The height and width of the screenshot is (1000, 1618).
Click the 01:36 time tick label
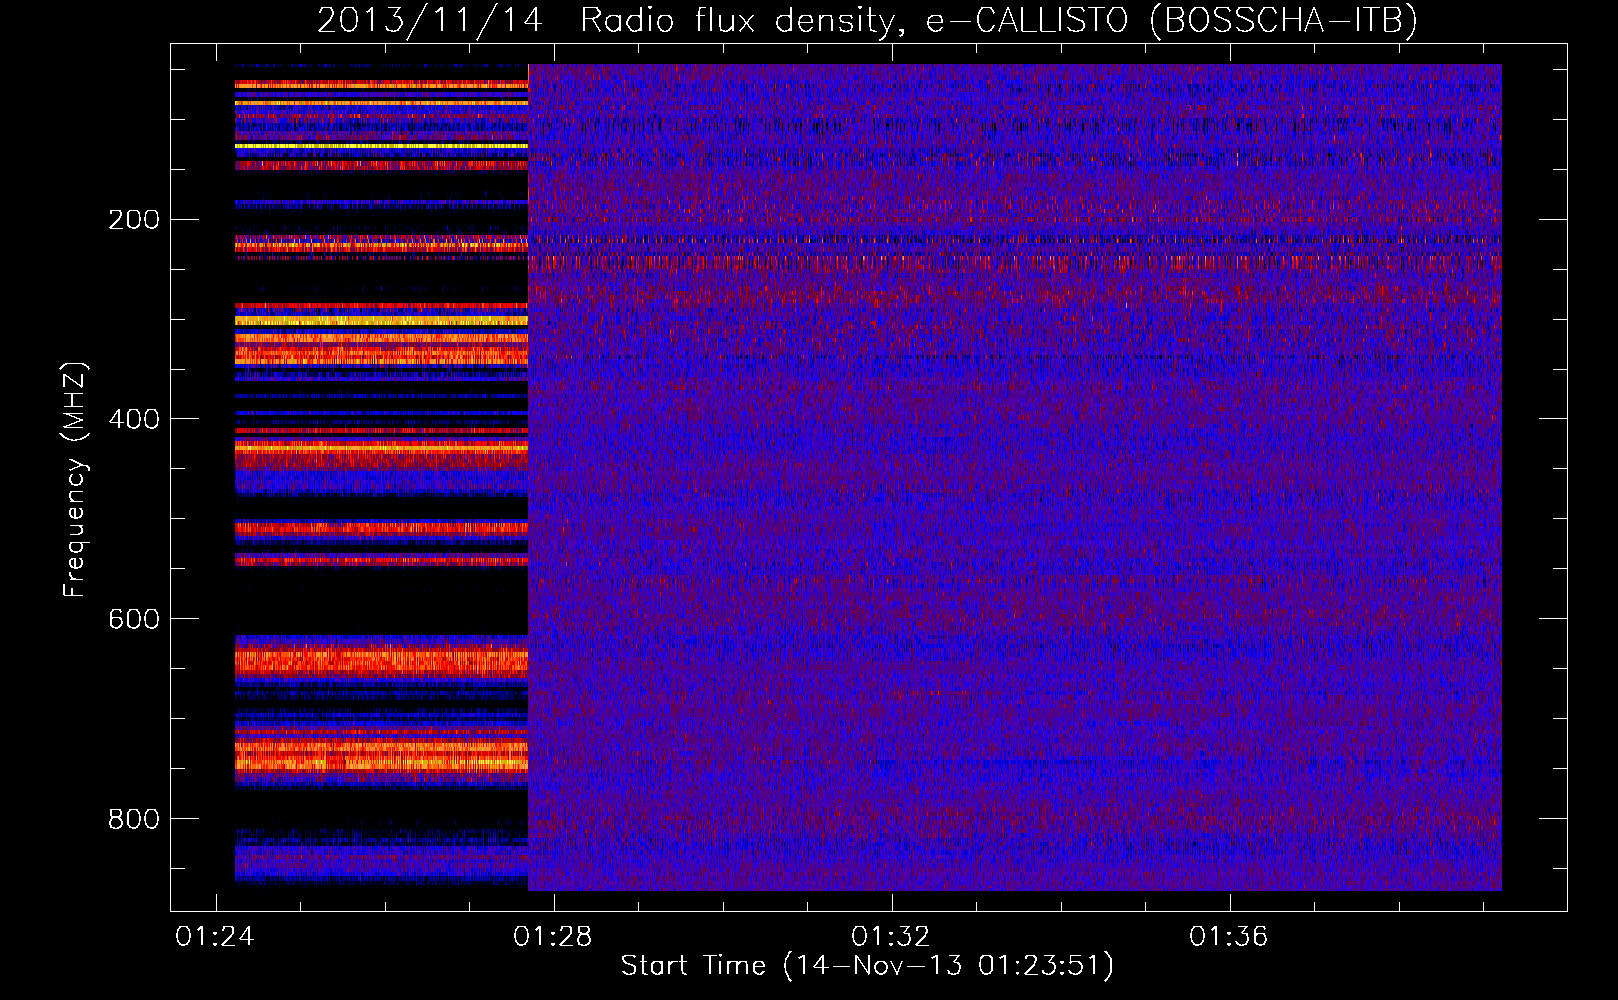1229,936
